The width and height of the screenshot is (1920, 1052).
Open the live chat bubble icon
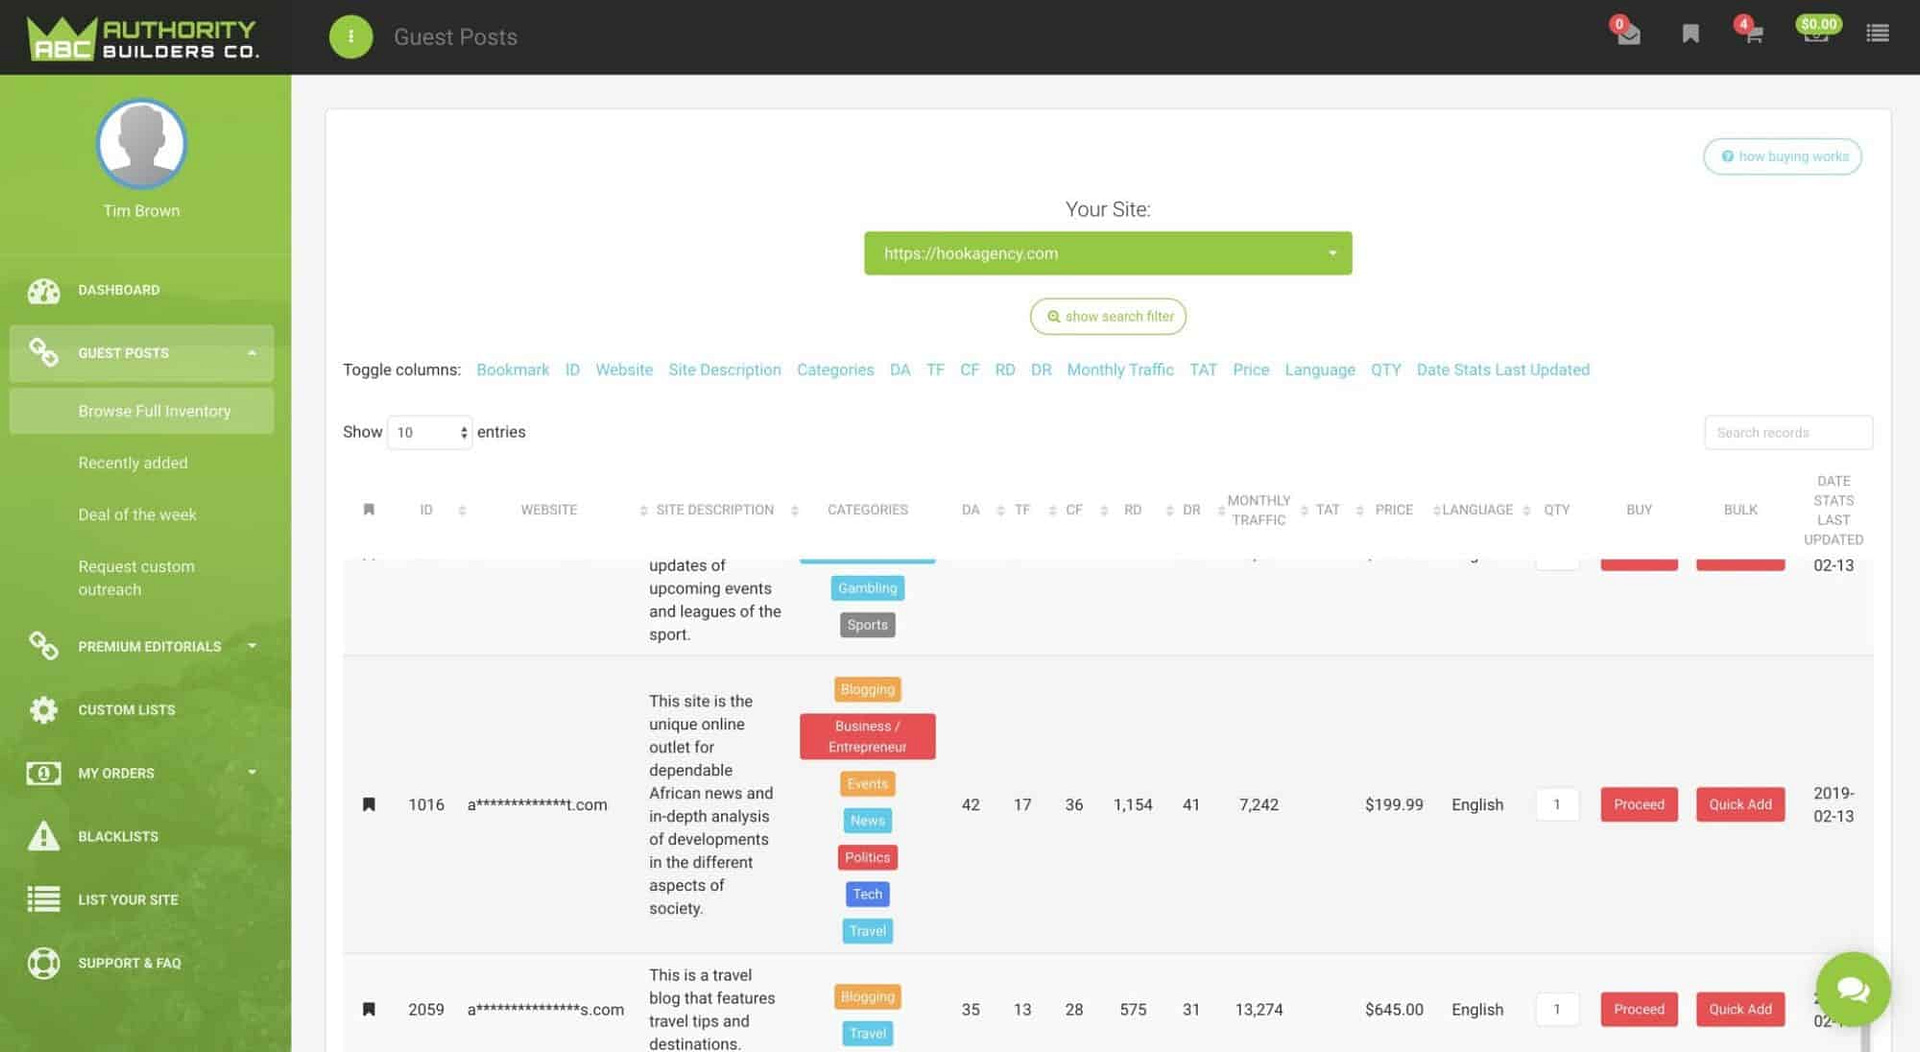1852,989
